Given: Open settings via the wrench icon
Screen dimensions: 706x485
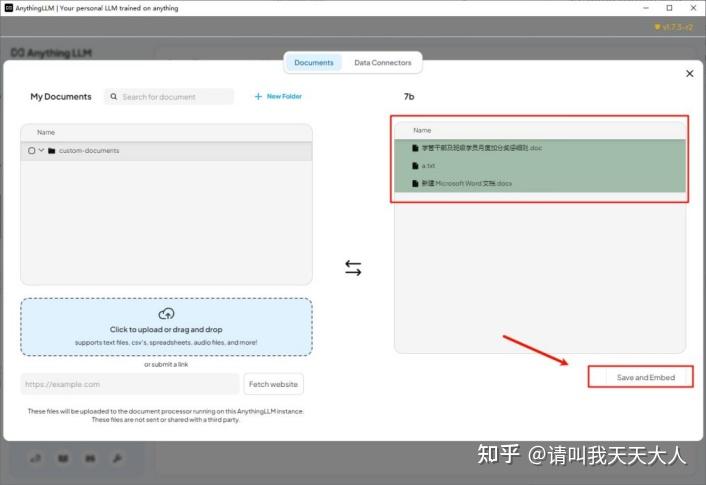Looking at the screenshot, I should [x=117, y=458].
